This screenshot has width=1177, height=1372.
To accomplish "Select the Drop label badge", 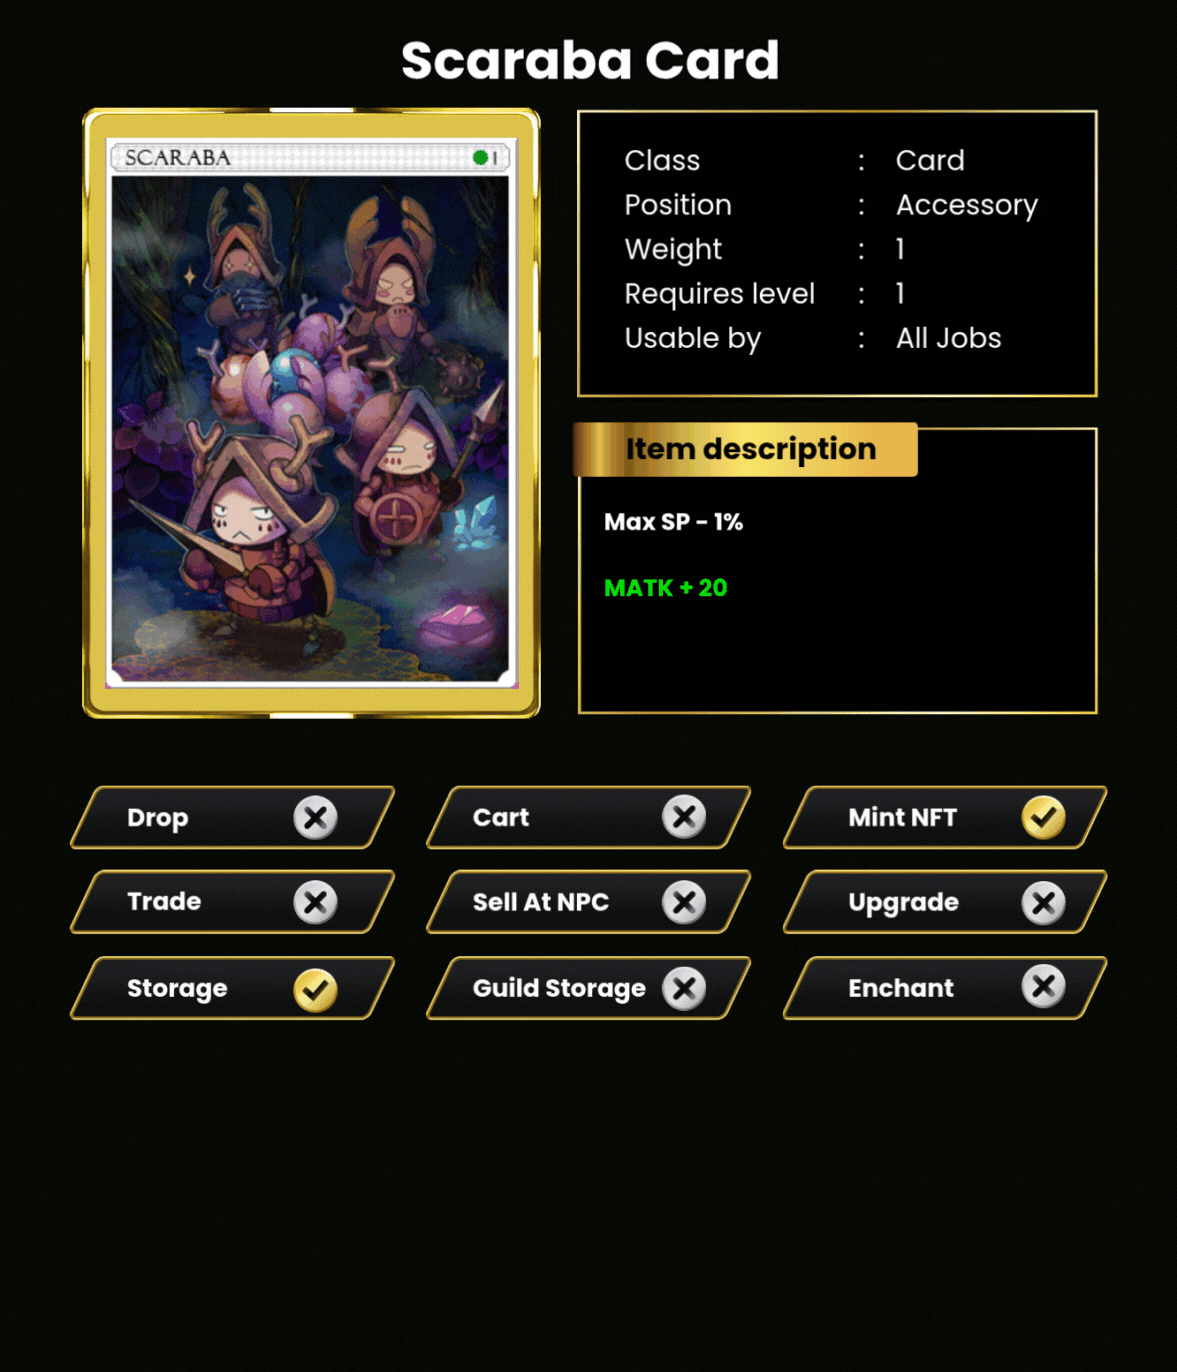I will 232,817.
